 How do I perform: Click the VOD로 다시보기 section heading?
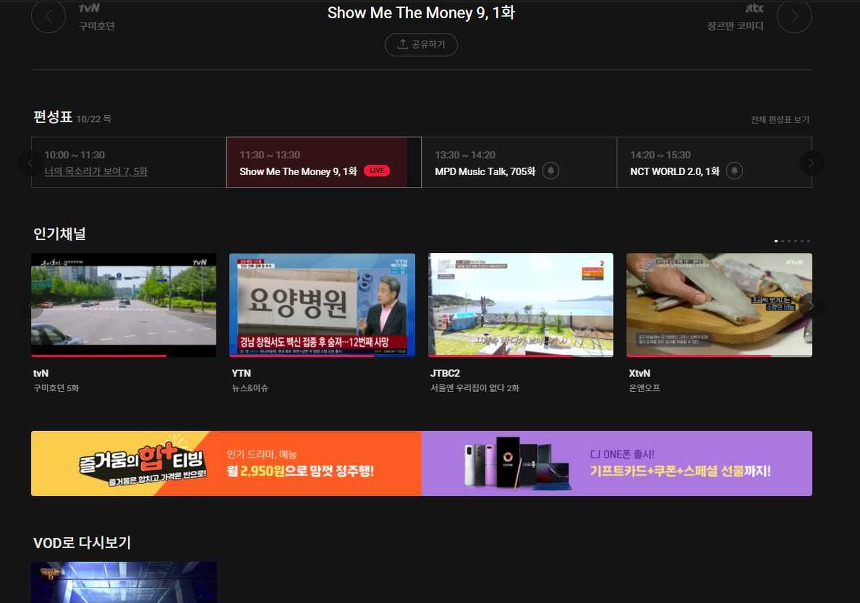pyautogui.click(x=82, y=543)
